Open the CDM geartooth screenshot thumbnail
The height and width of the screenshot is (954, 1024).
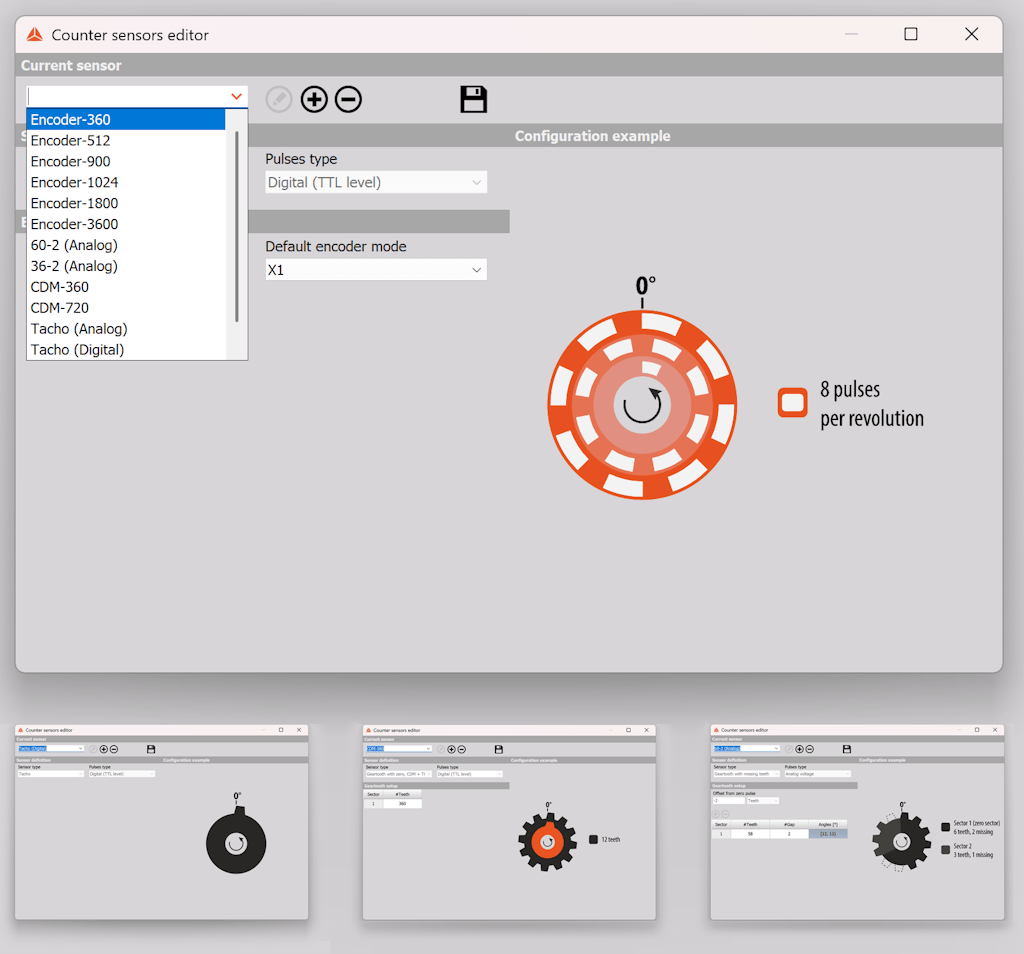click(x=509, y=822)
